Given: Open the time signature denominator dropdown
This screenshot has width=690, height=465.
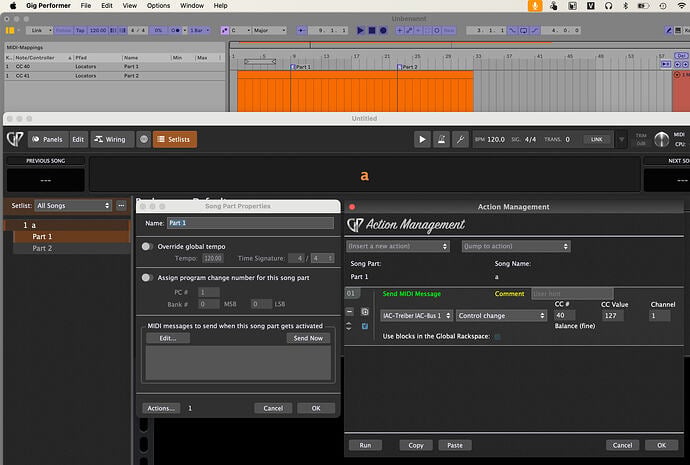Looking at the screenshot, I should pyautogui.click(x=323, y=258).
